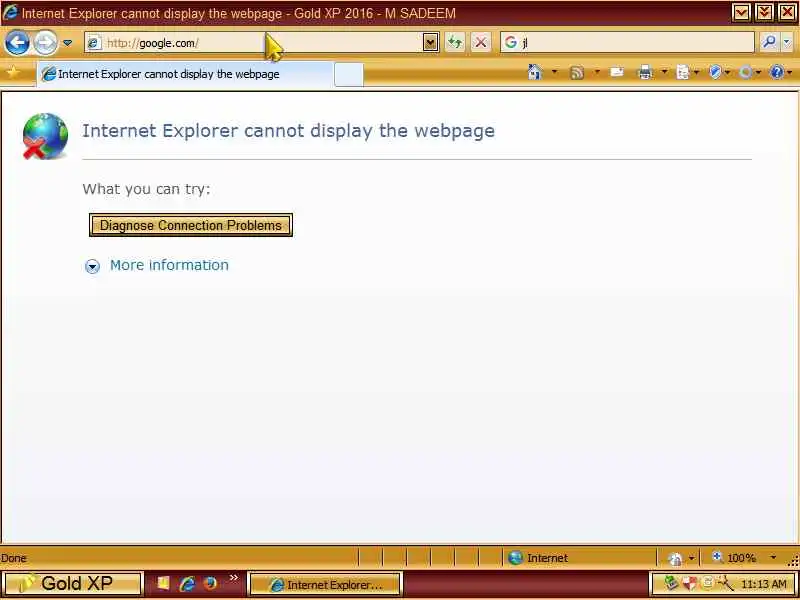Viewport: 800px width, 600px height.
Task: Expand the Feeds dropdown arrow
Action: click(597, 72)
